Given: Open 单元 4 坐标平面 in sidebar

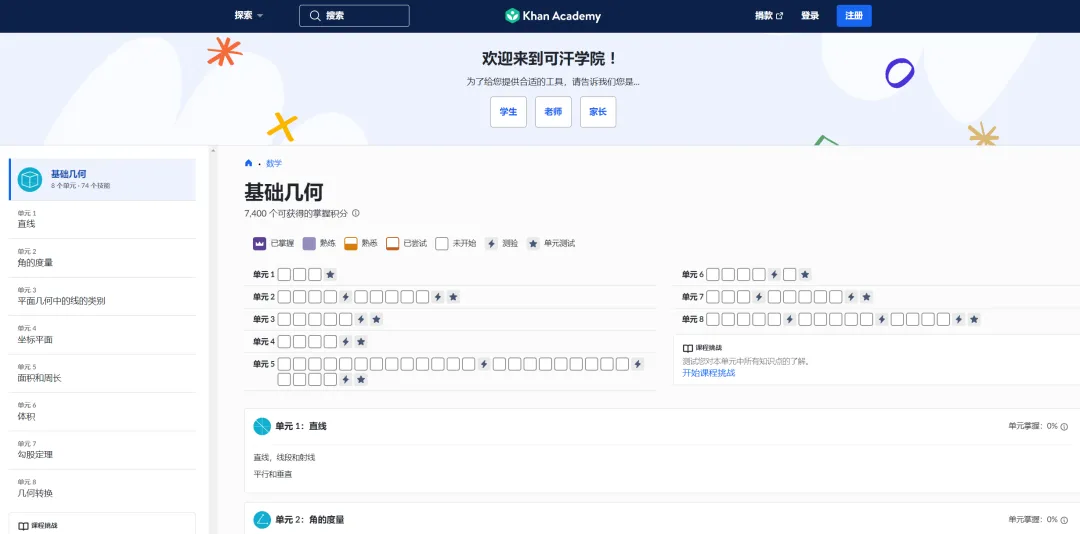Looking at the screenshot, I should 103,336.
